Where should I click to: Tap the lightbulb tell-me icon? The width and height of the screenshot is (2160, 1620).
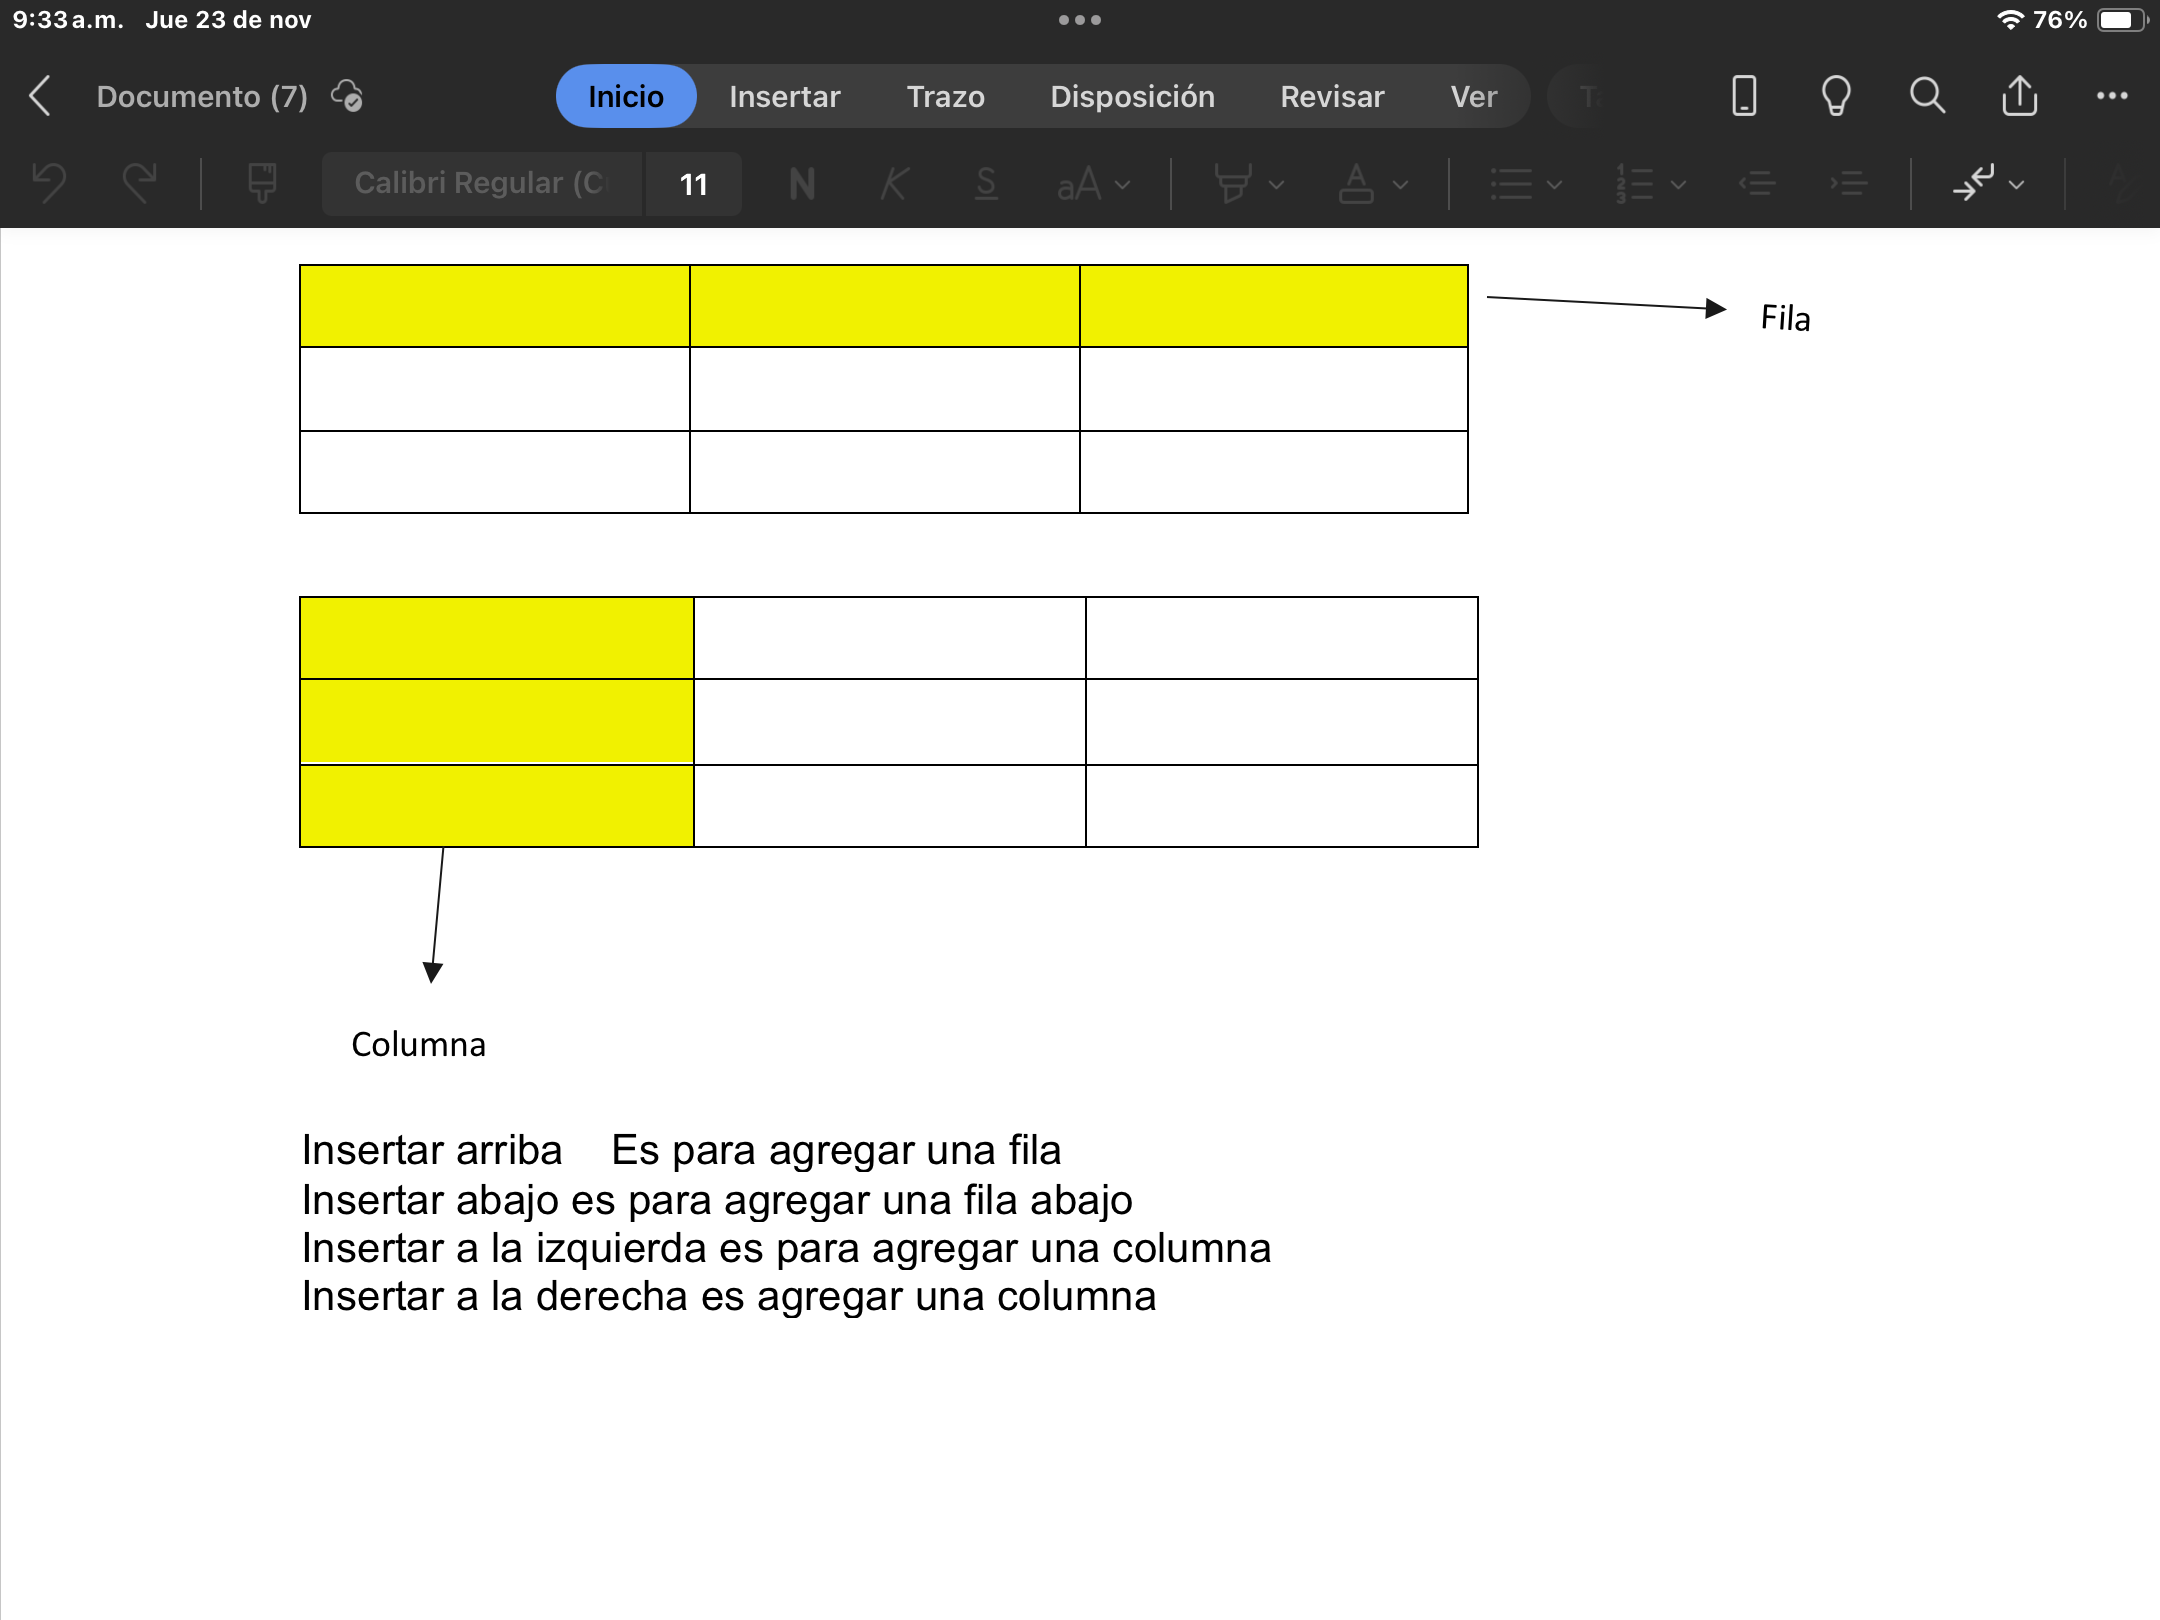pos(1836,96)
